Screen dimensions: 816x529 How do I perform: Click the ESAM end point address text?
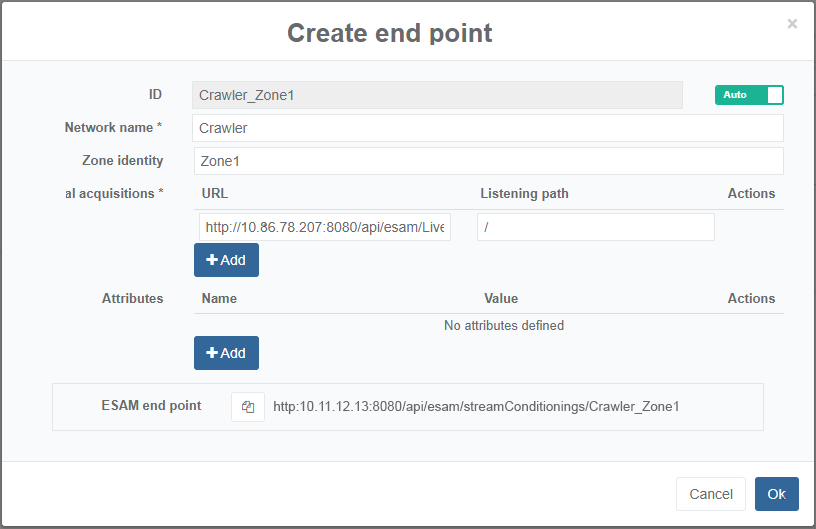point(476,407)
